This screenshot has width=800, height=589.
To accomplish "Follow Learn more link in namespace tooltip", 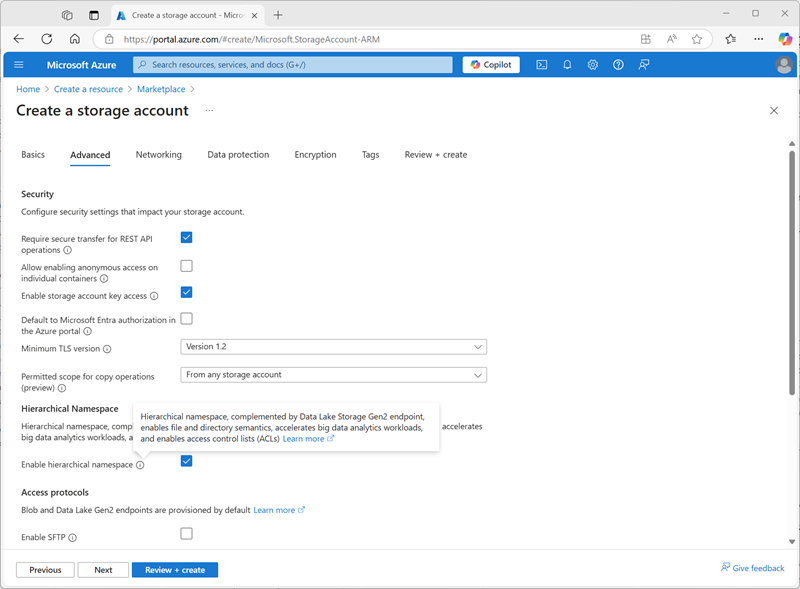I will 308,439.
